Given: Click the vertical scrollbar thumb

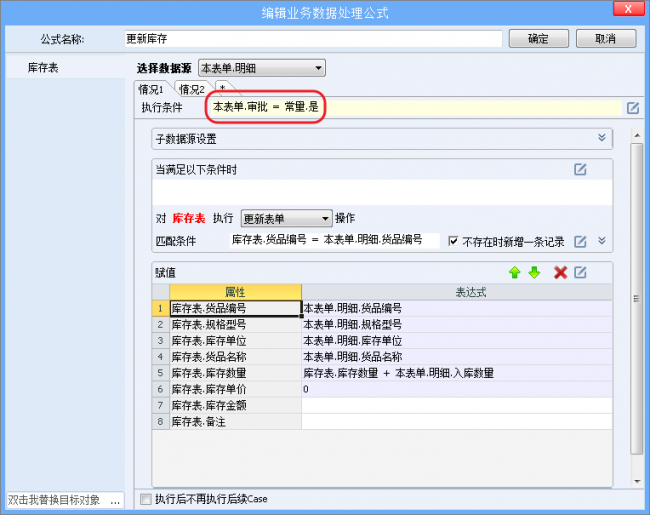Looking at the screenshot, I should (637, 299).
